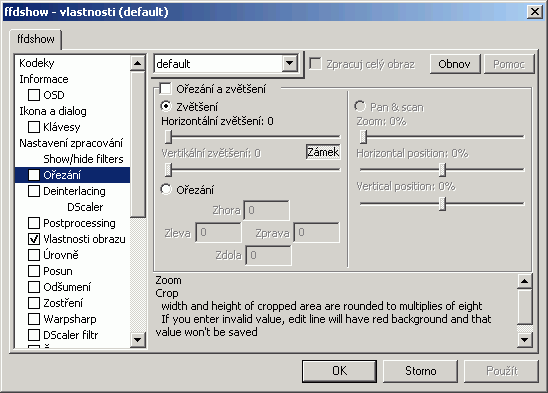The image size is (548, 393).
Task: Click the 'Zoom' help text line
Action: (x=168, y=280)
